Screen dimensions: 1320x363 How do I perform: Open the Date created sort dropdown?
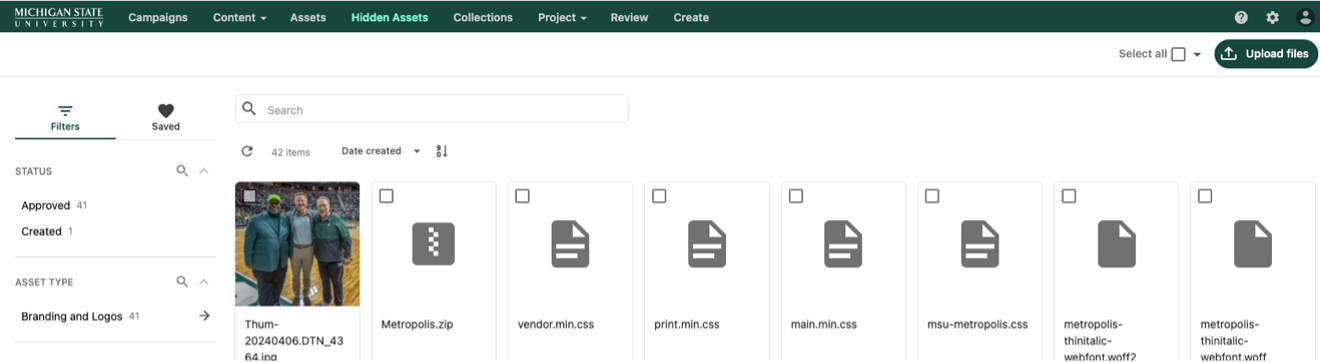pos(381,151)
